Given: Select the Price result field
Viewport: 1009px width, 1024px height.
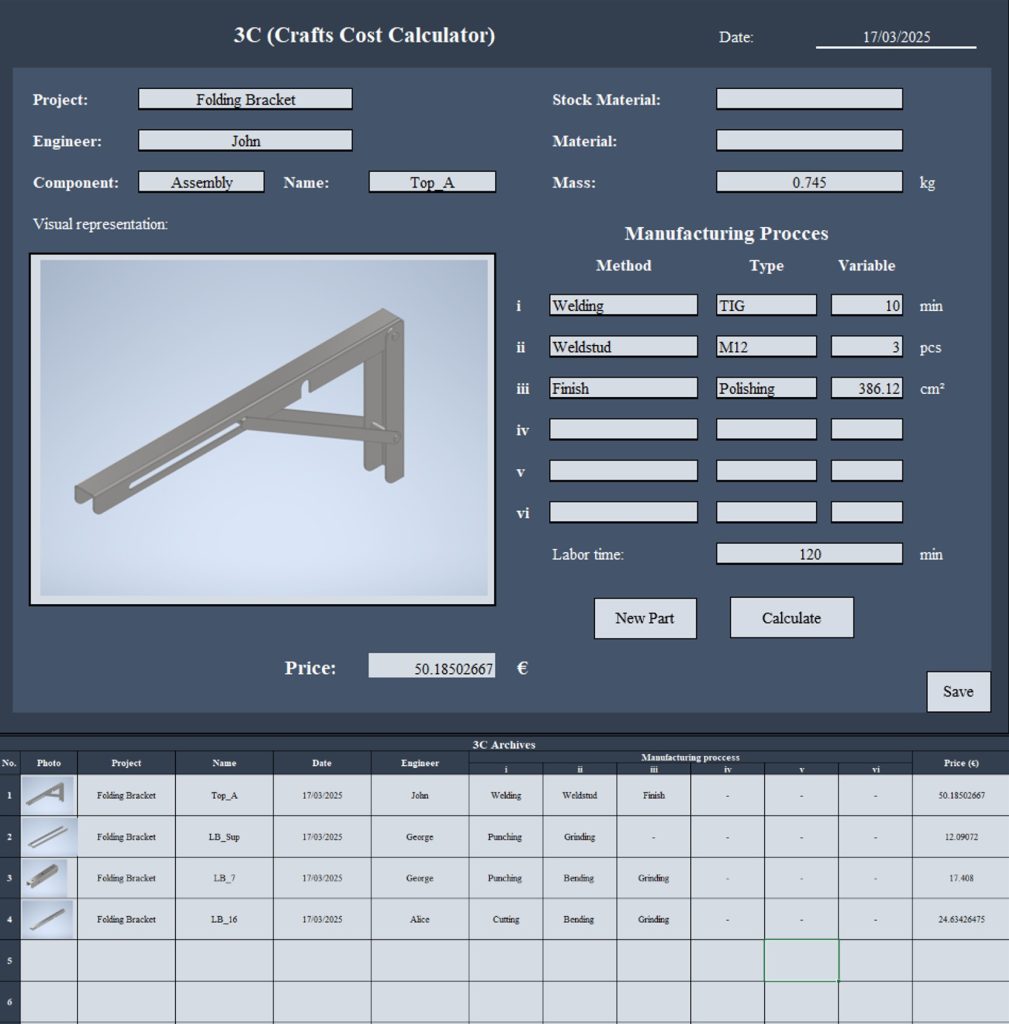Looking at the screenshot, I should pos(432,667).
